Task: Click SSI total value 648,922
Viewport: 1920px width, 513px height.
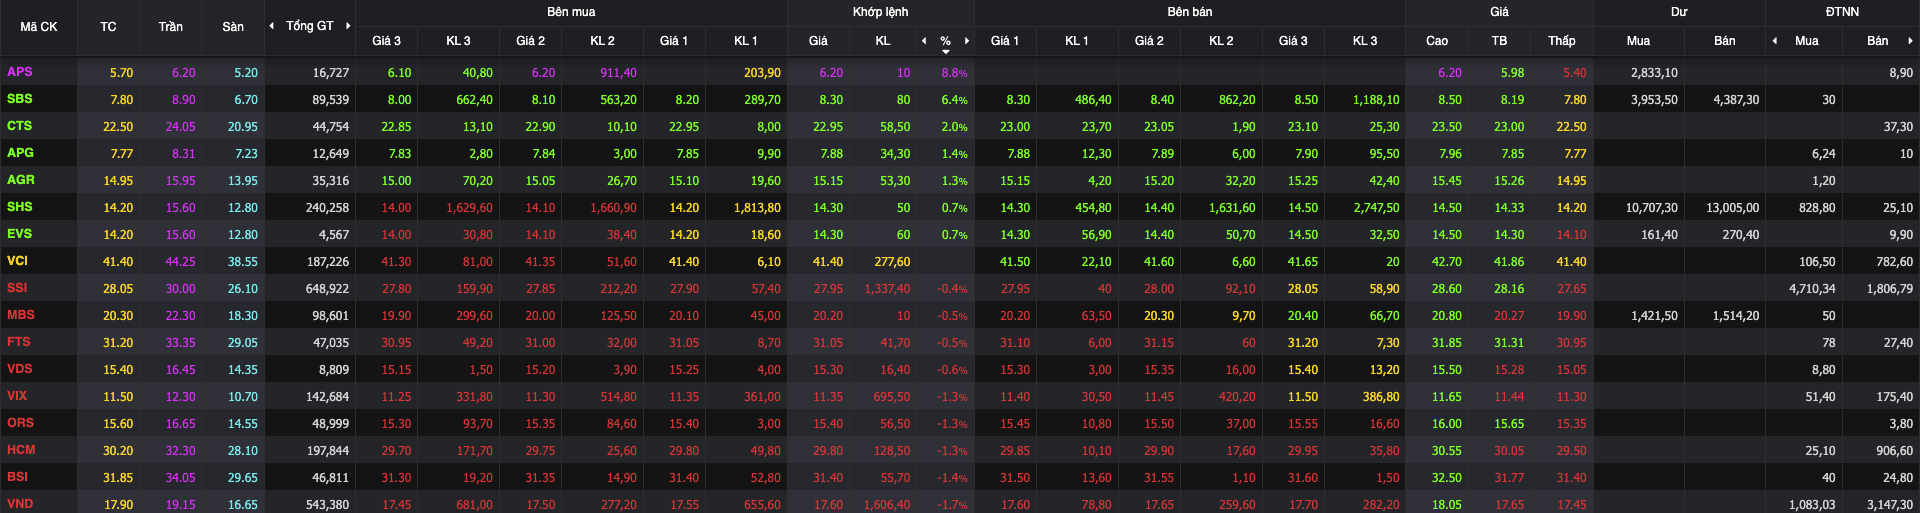Action: click(x=327, y=289)
